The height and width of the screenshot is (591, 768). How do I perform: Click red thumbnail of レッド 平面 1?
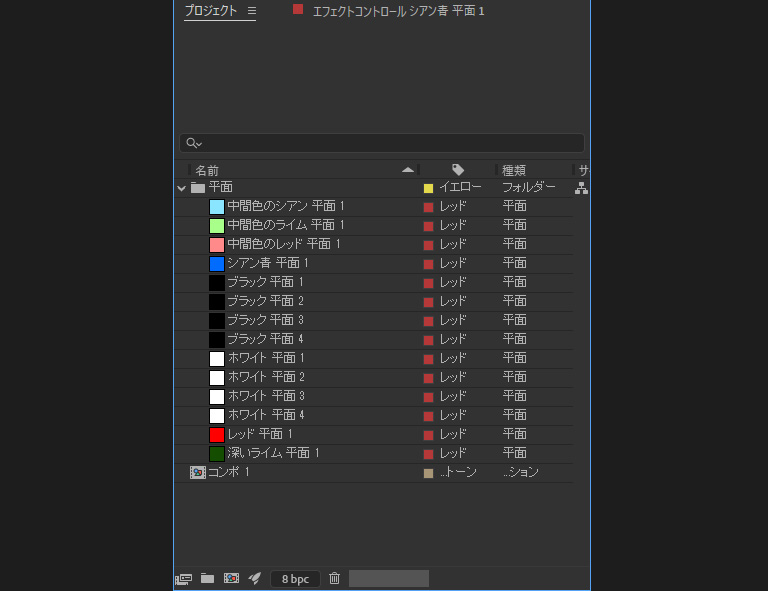coord(217,435)
